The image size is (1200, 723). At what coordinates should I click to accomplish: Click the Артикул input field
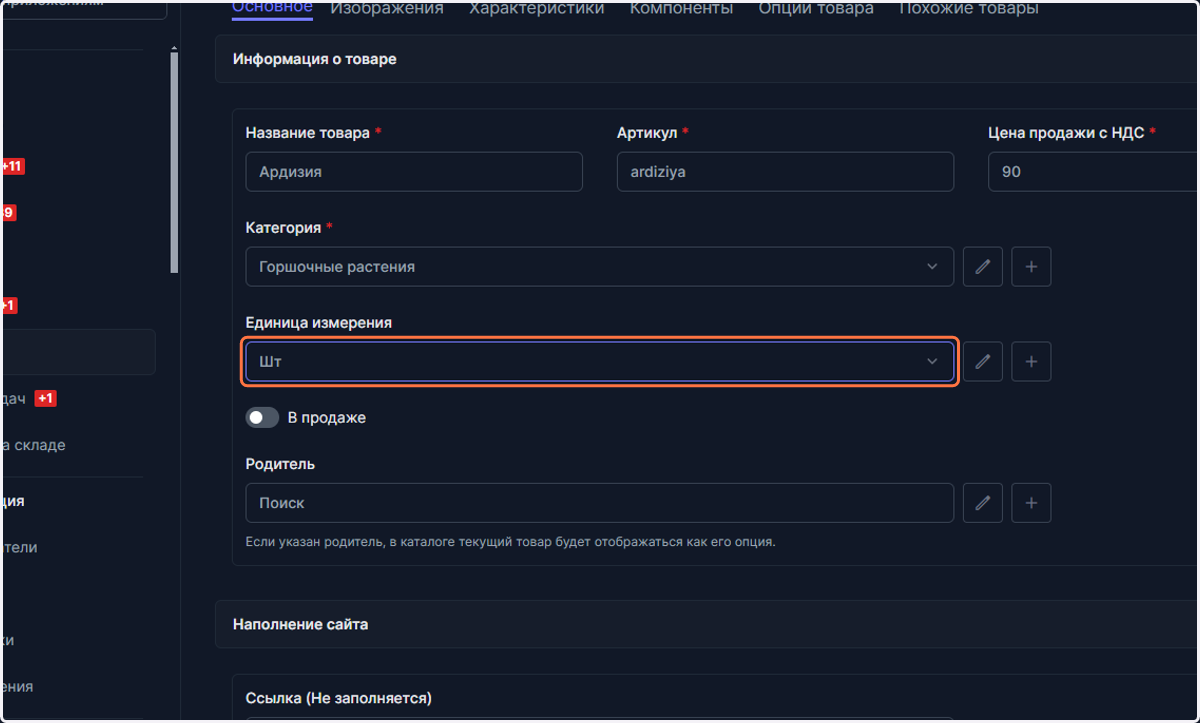tap(785, 172)
